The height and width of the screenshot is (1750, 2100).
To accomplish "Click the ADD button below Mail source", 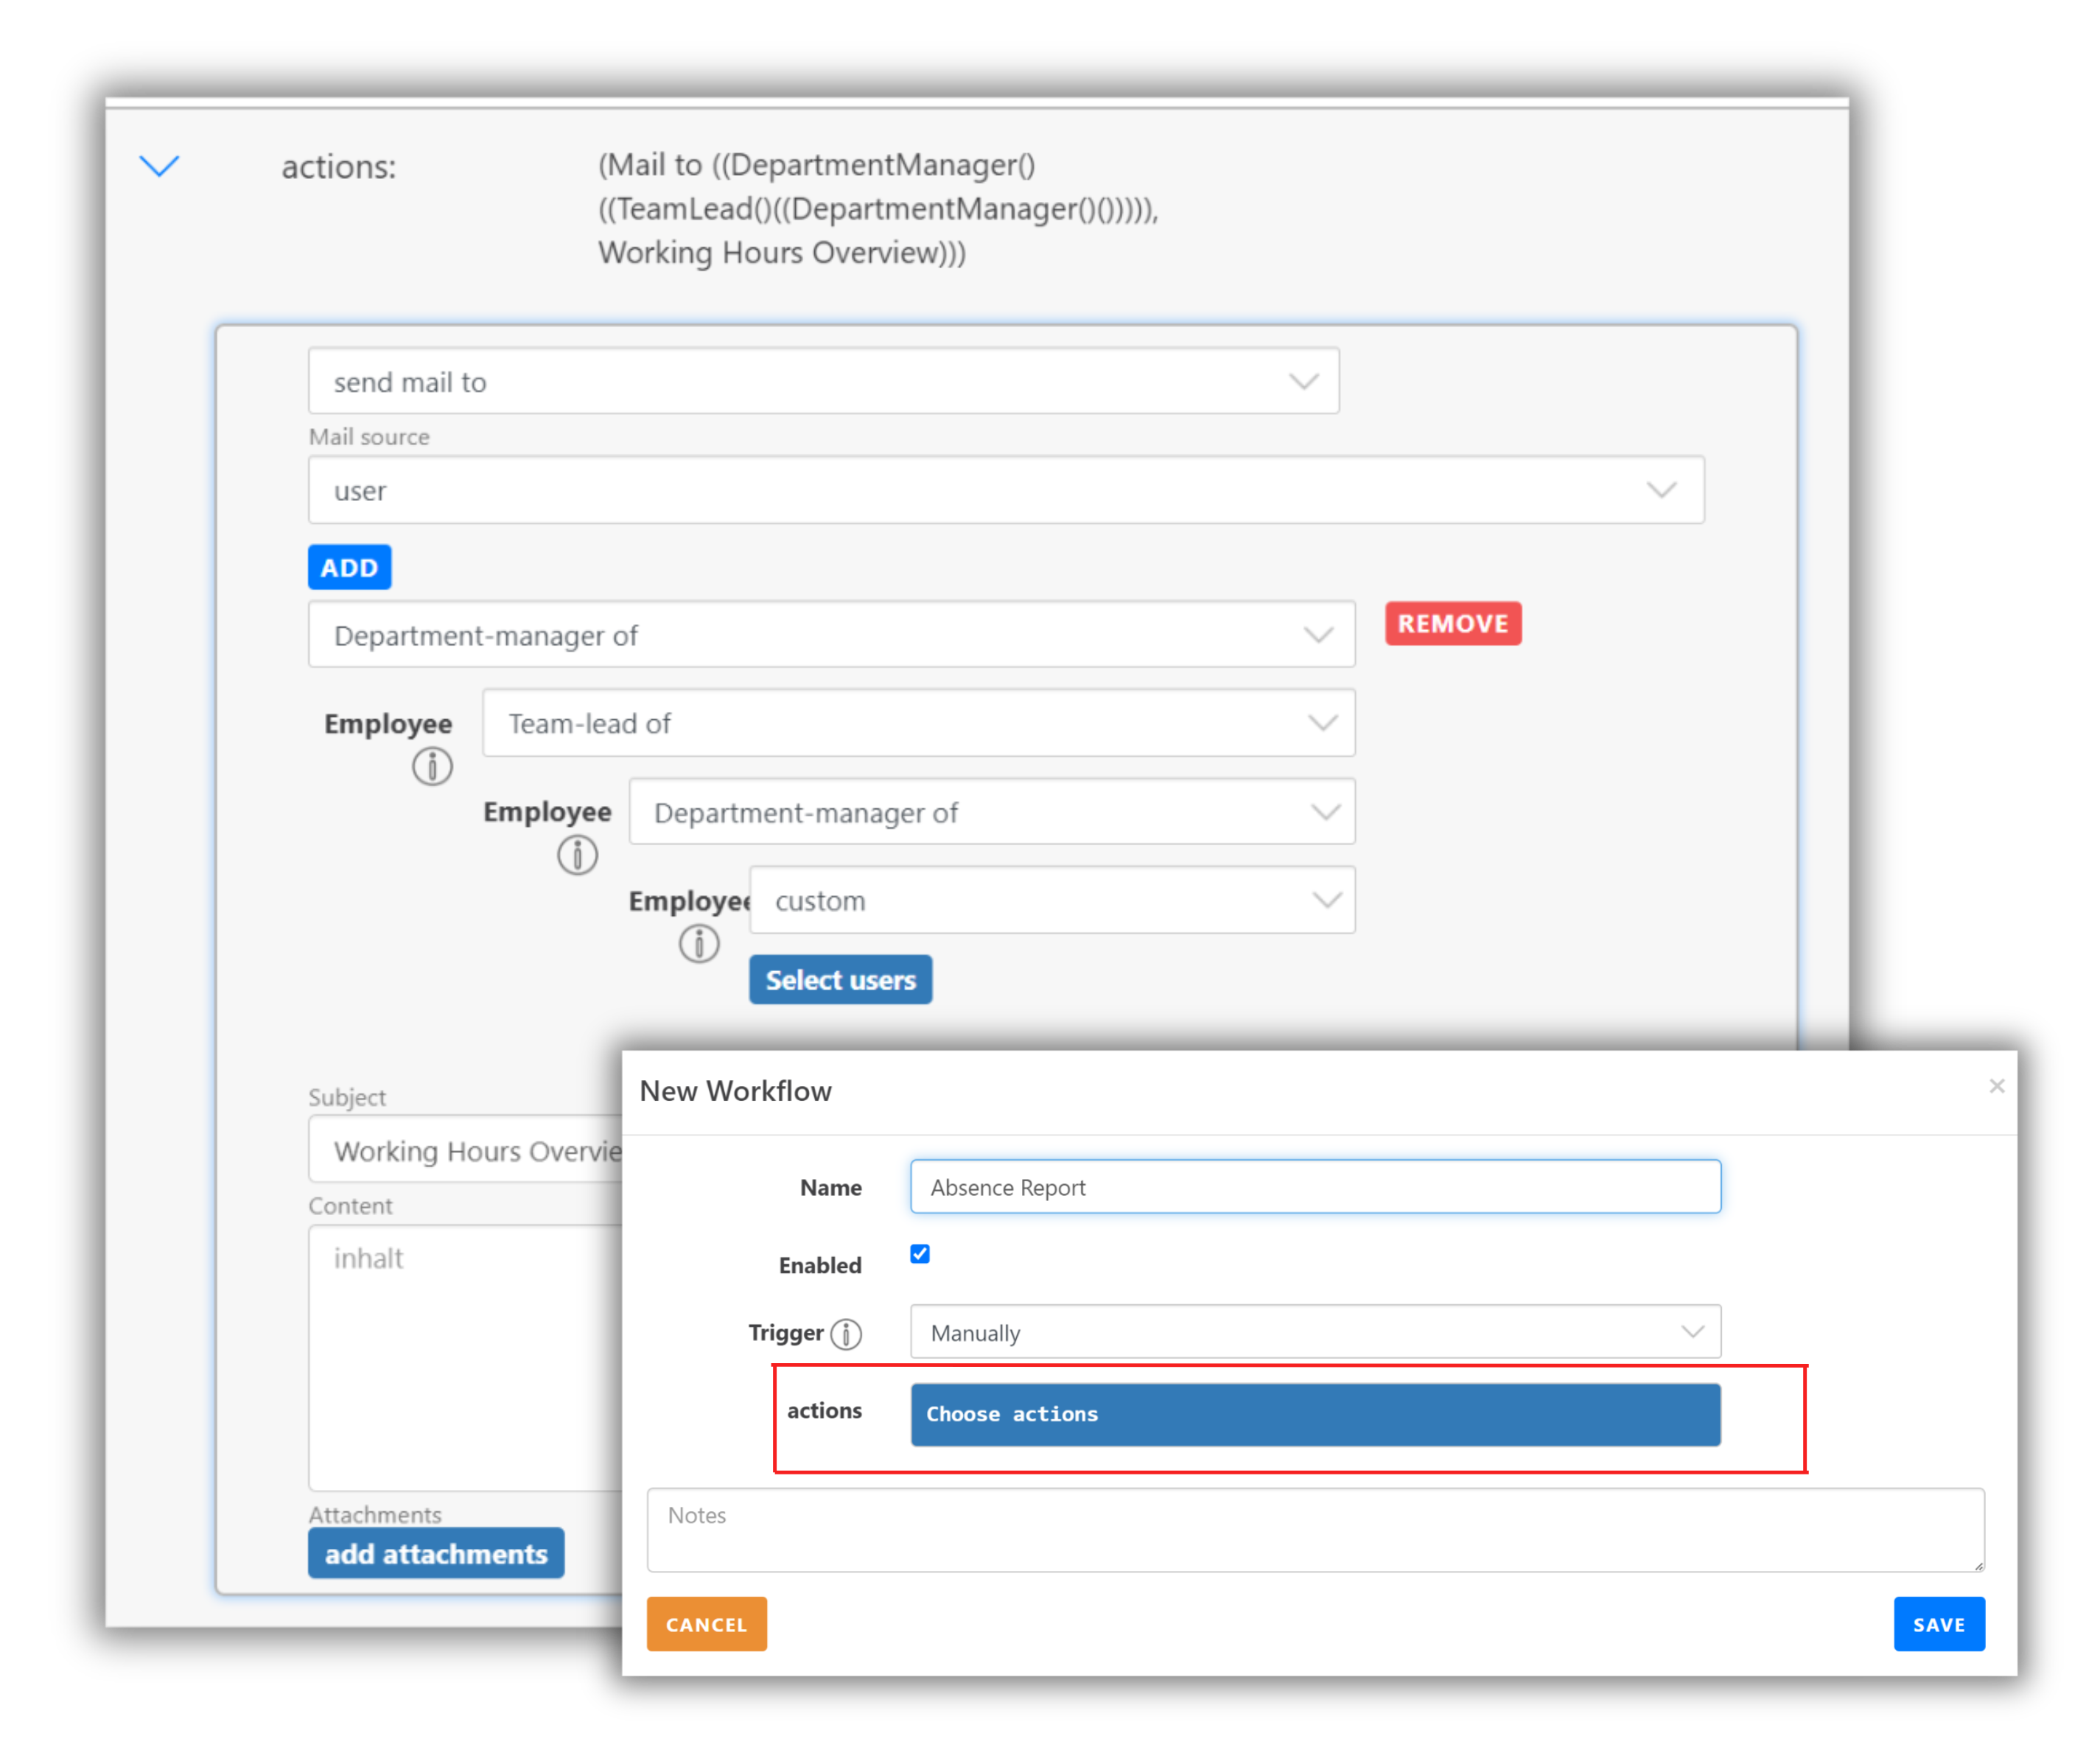I will tap(349, 567).
